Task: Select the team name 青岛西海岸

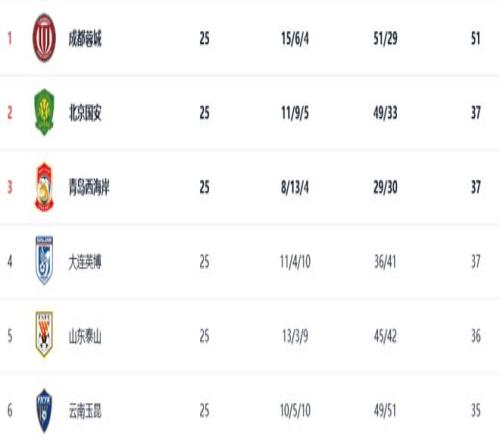Action: [89, 187]
